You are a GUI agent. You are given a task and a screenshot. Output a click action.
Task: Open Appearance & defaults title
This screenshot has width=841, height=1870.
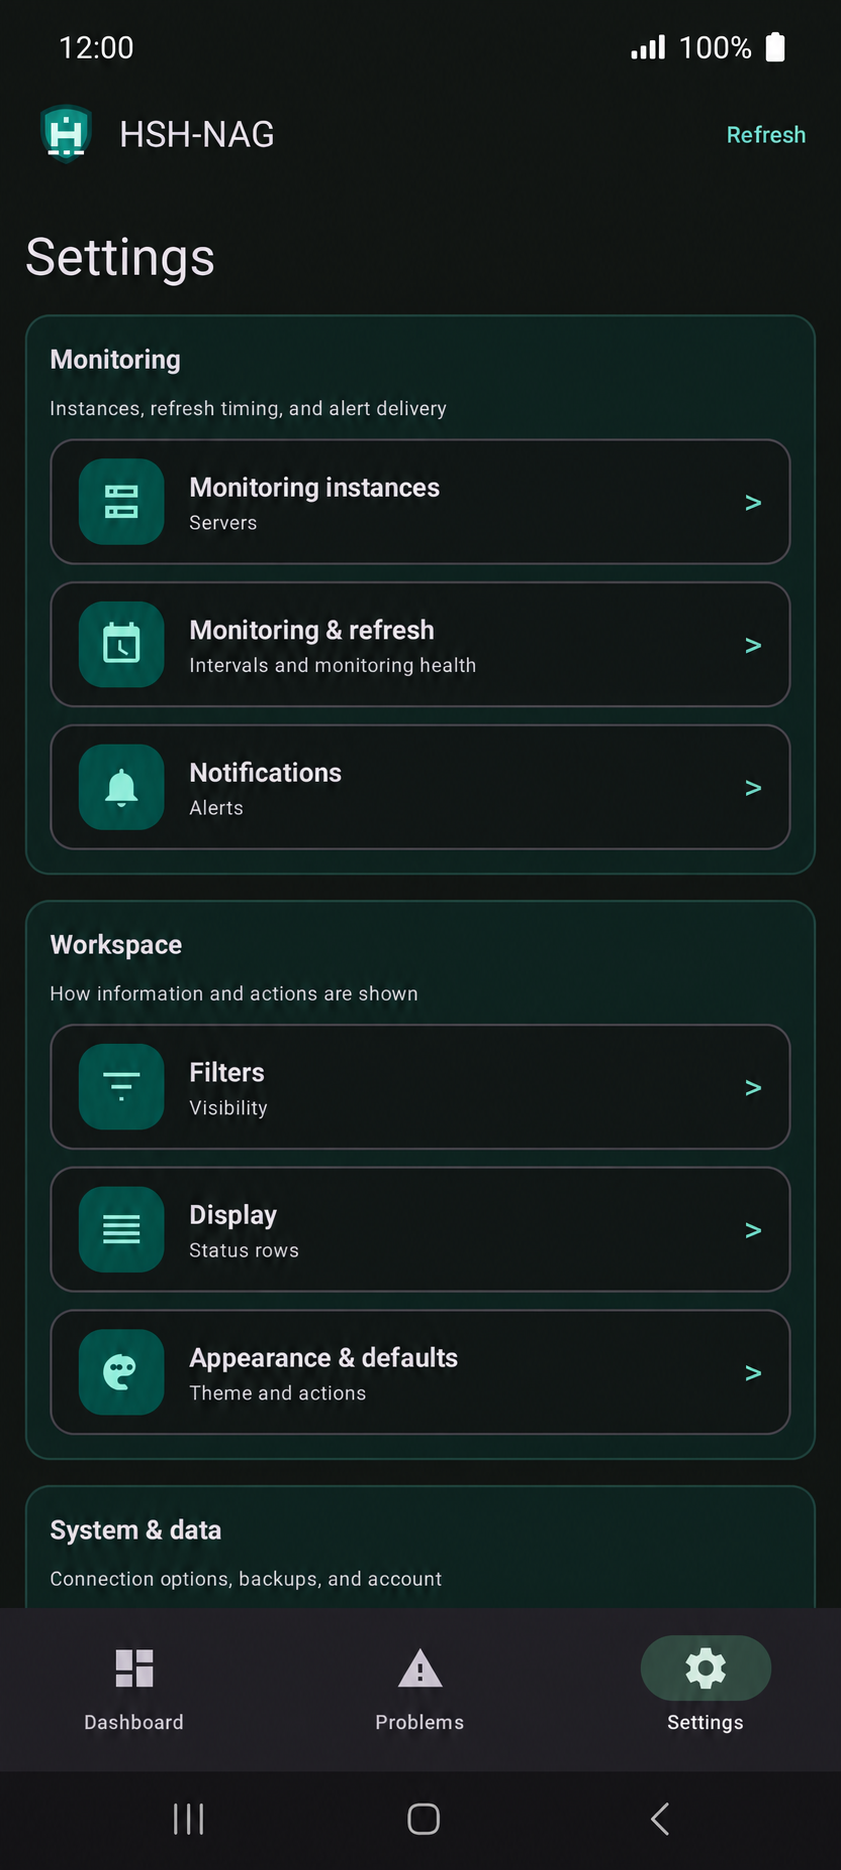[323, 1358]
